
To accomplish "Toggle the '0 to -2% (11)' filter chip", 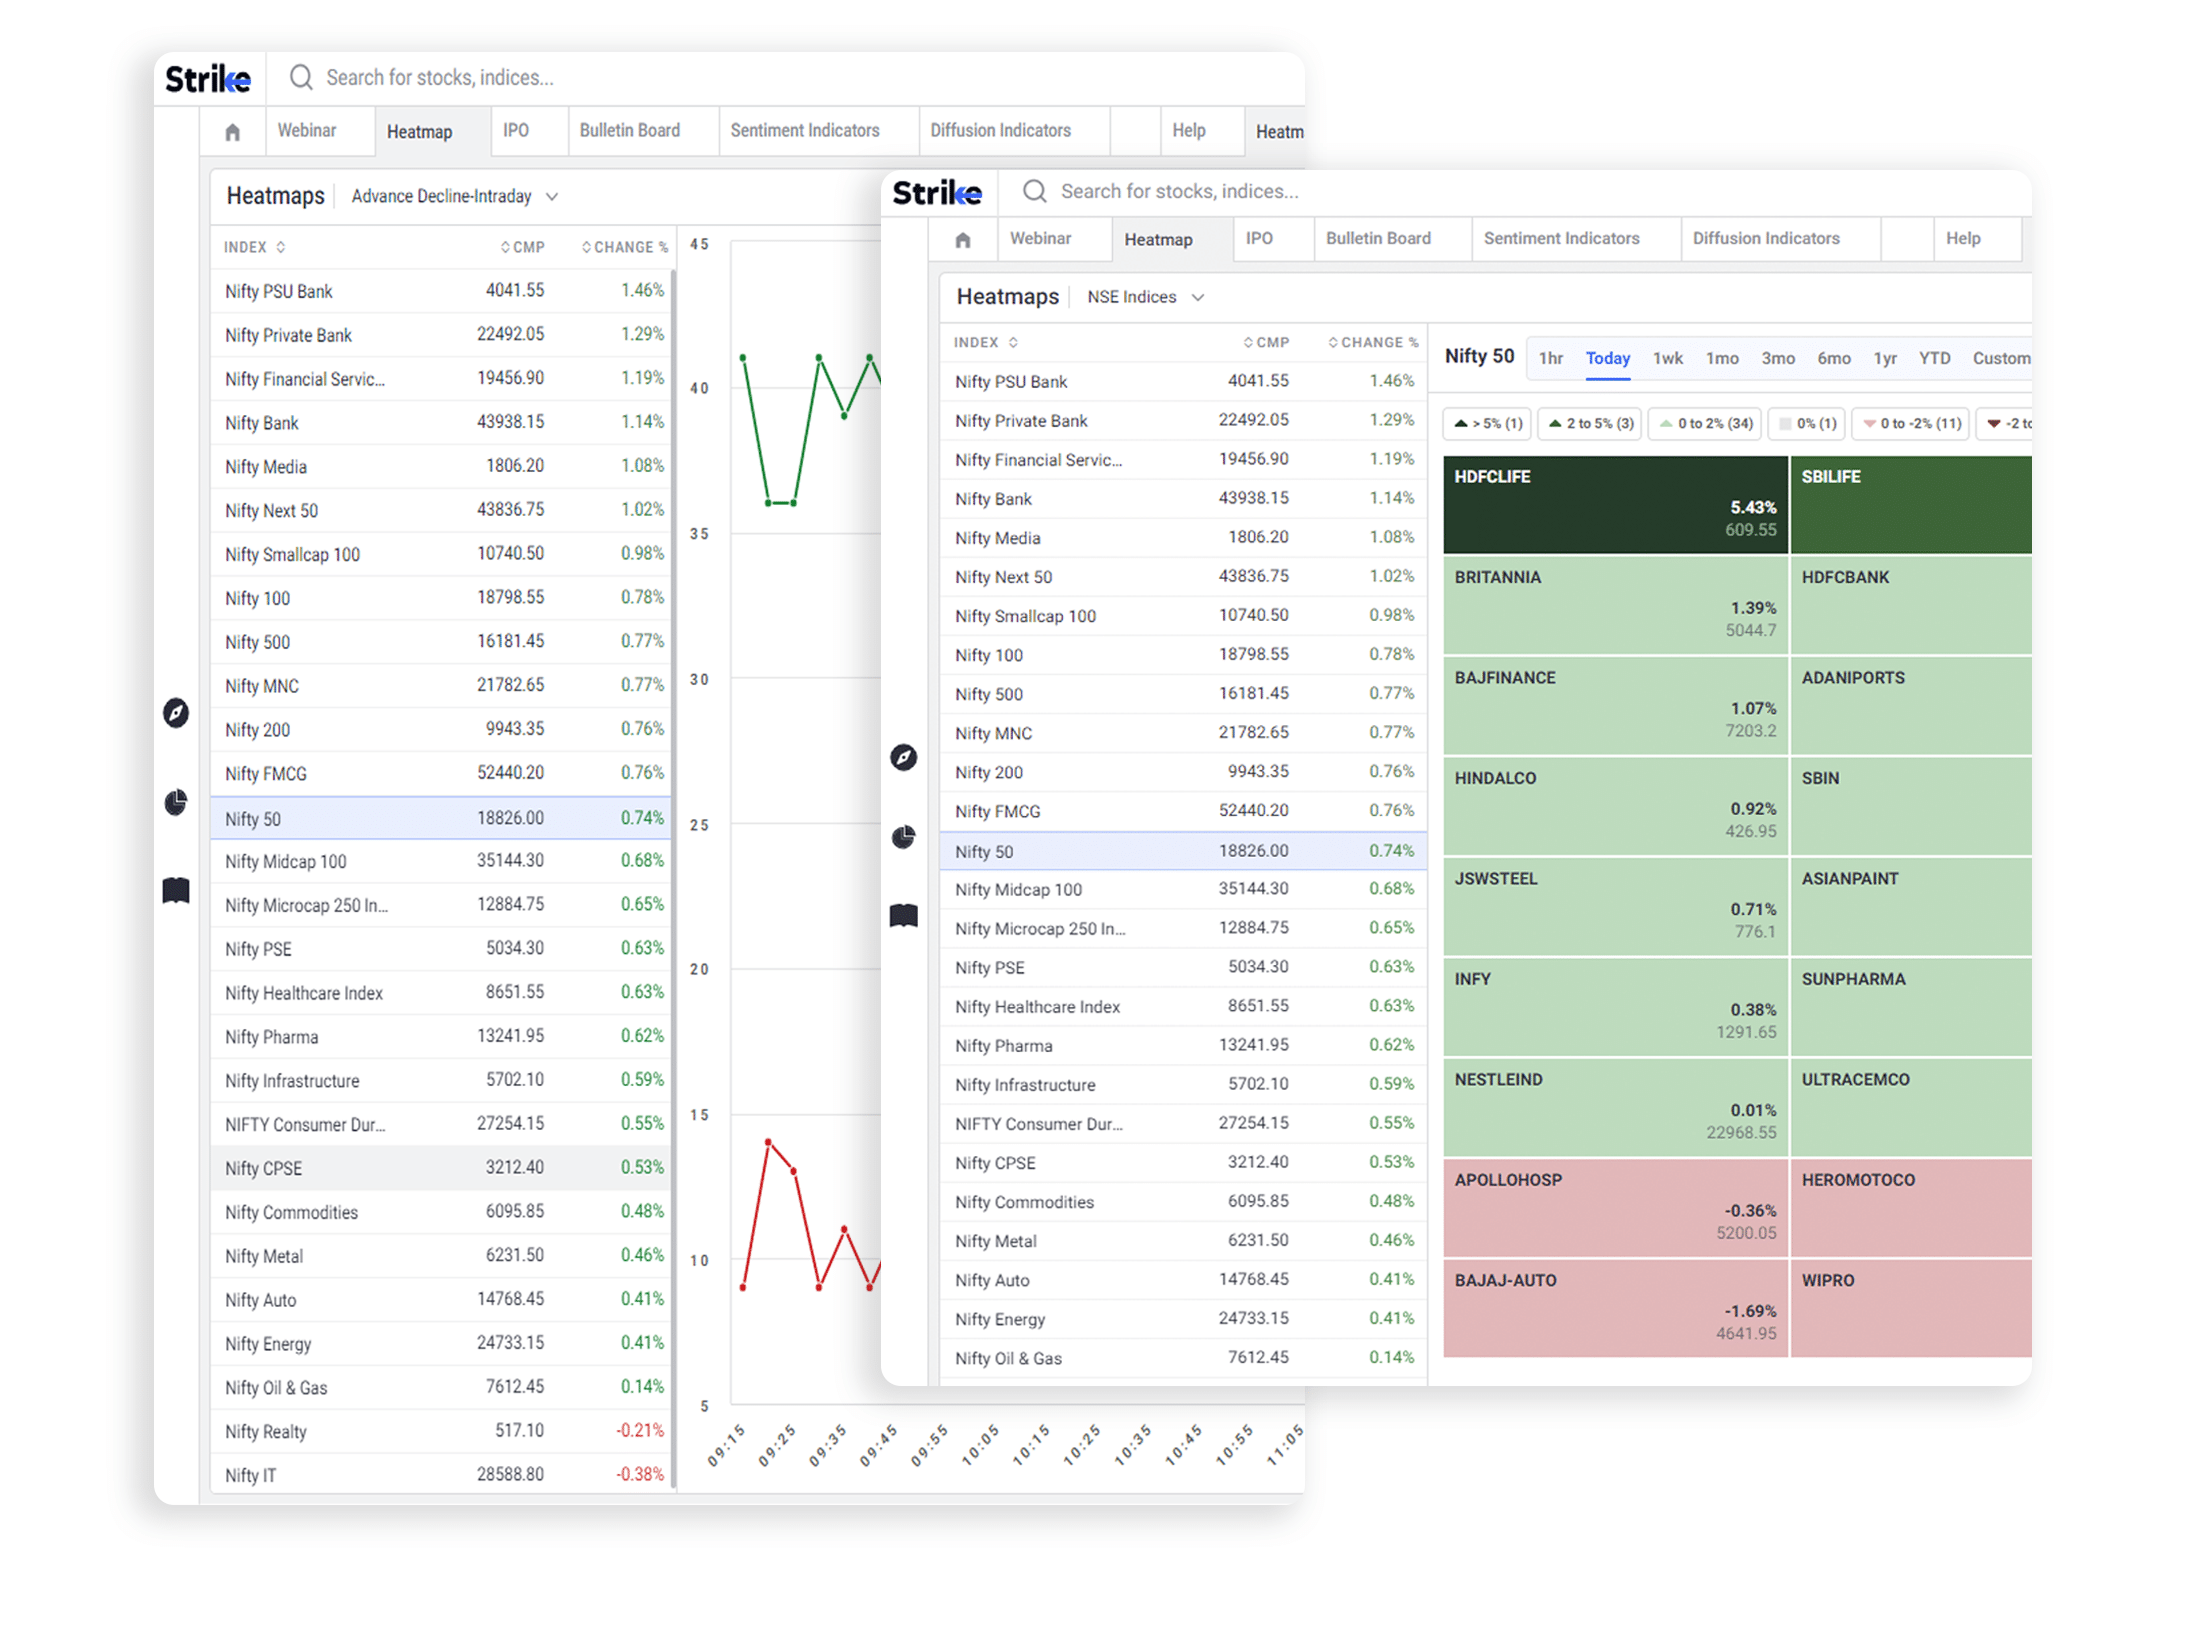I will 1910,424.
